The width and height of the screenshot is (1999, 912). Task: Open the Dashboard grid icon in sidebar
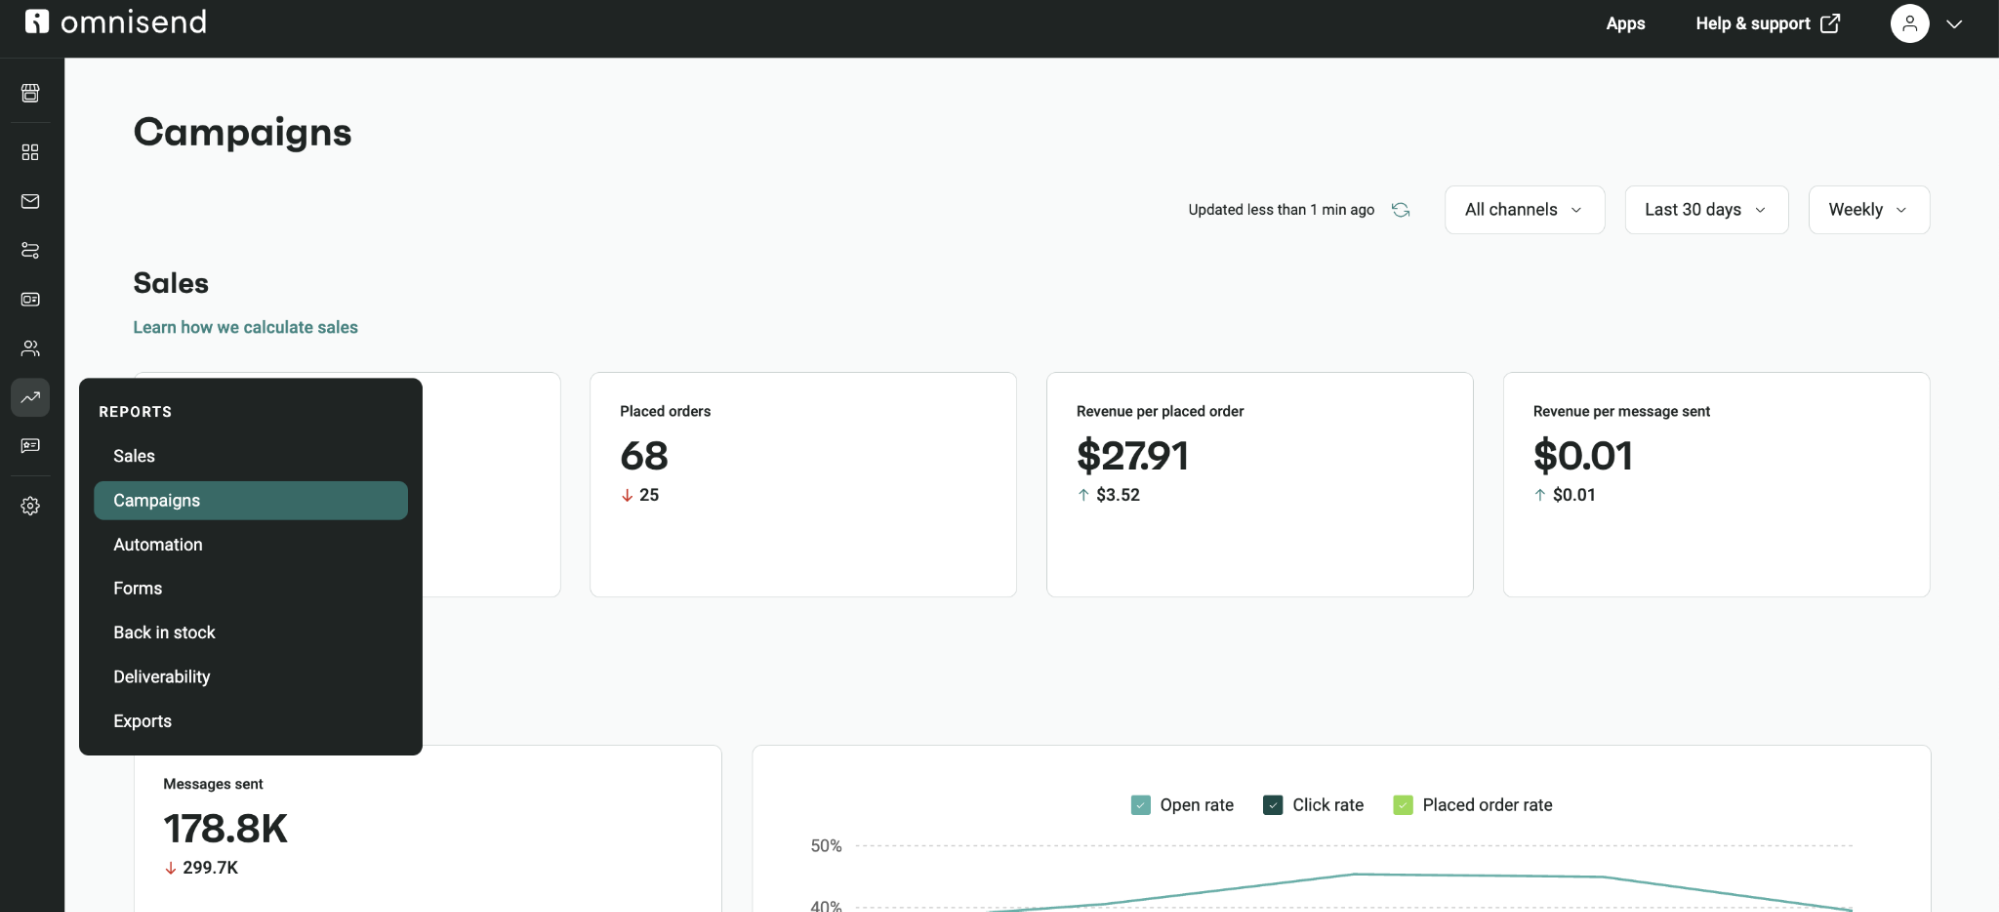click(x=30, y=152)
